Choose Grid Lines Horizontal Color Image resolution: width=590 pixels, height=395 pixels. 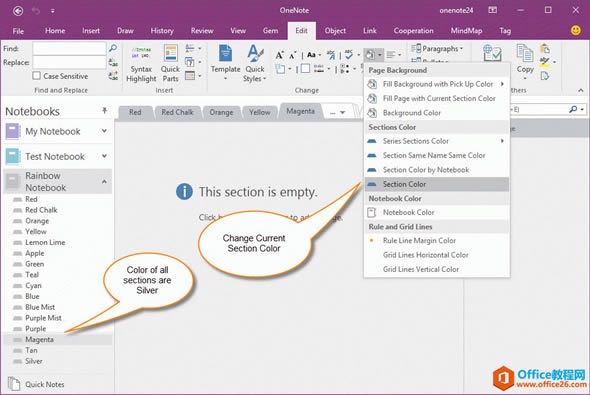(x=436, y=255)
